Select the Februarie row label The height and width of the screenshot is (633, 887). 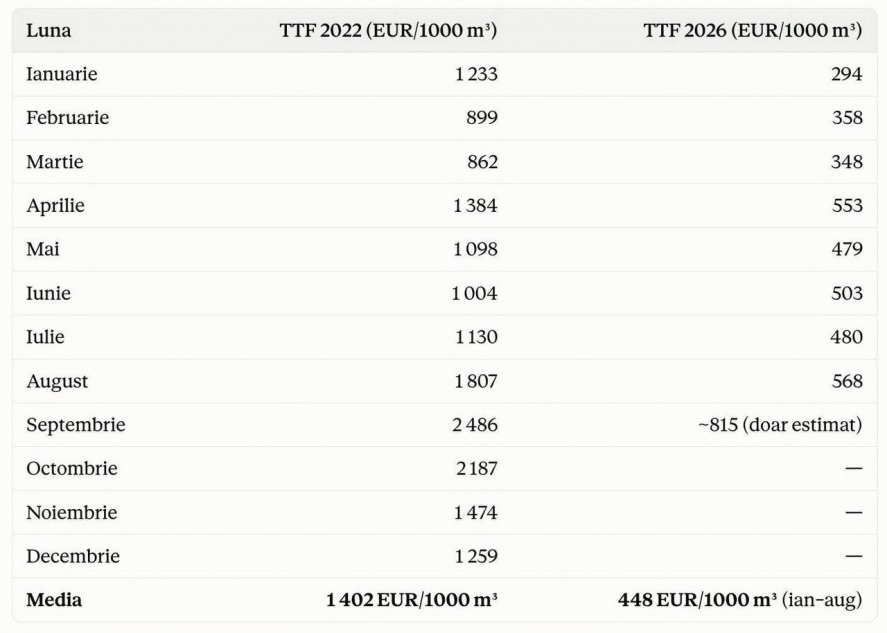[67, 118]
